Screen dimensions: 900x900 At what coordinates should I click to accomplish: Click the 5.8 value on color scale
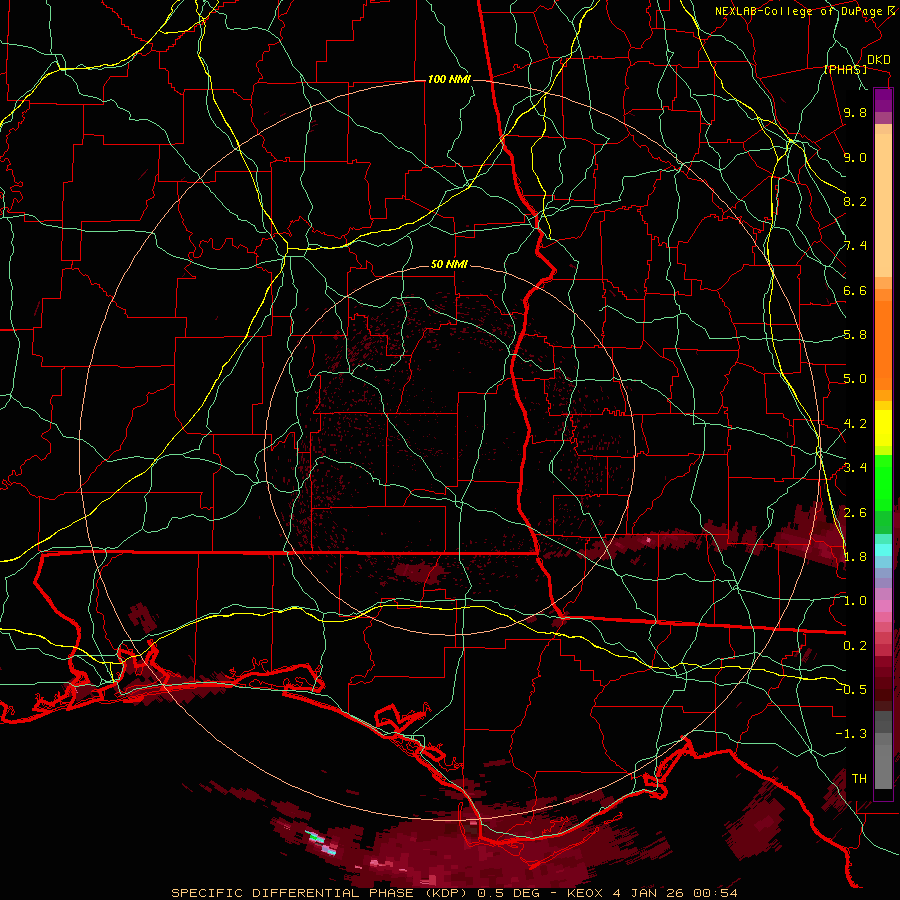[x=855, y=335]
